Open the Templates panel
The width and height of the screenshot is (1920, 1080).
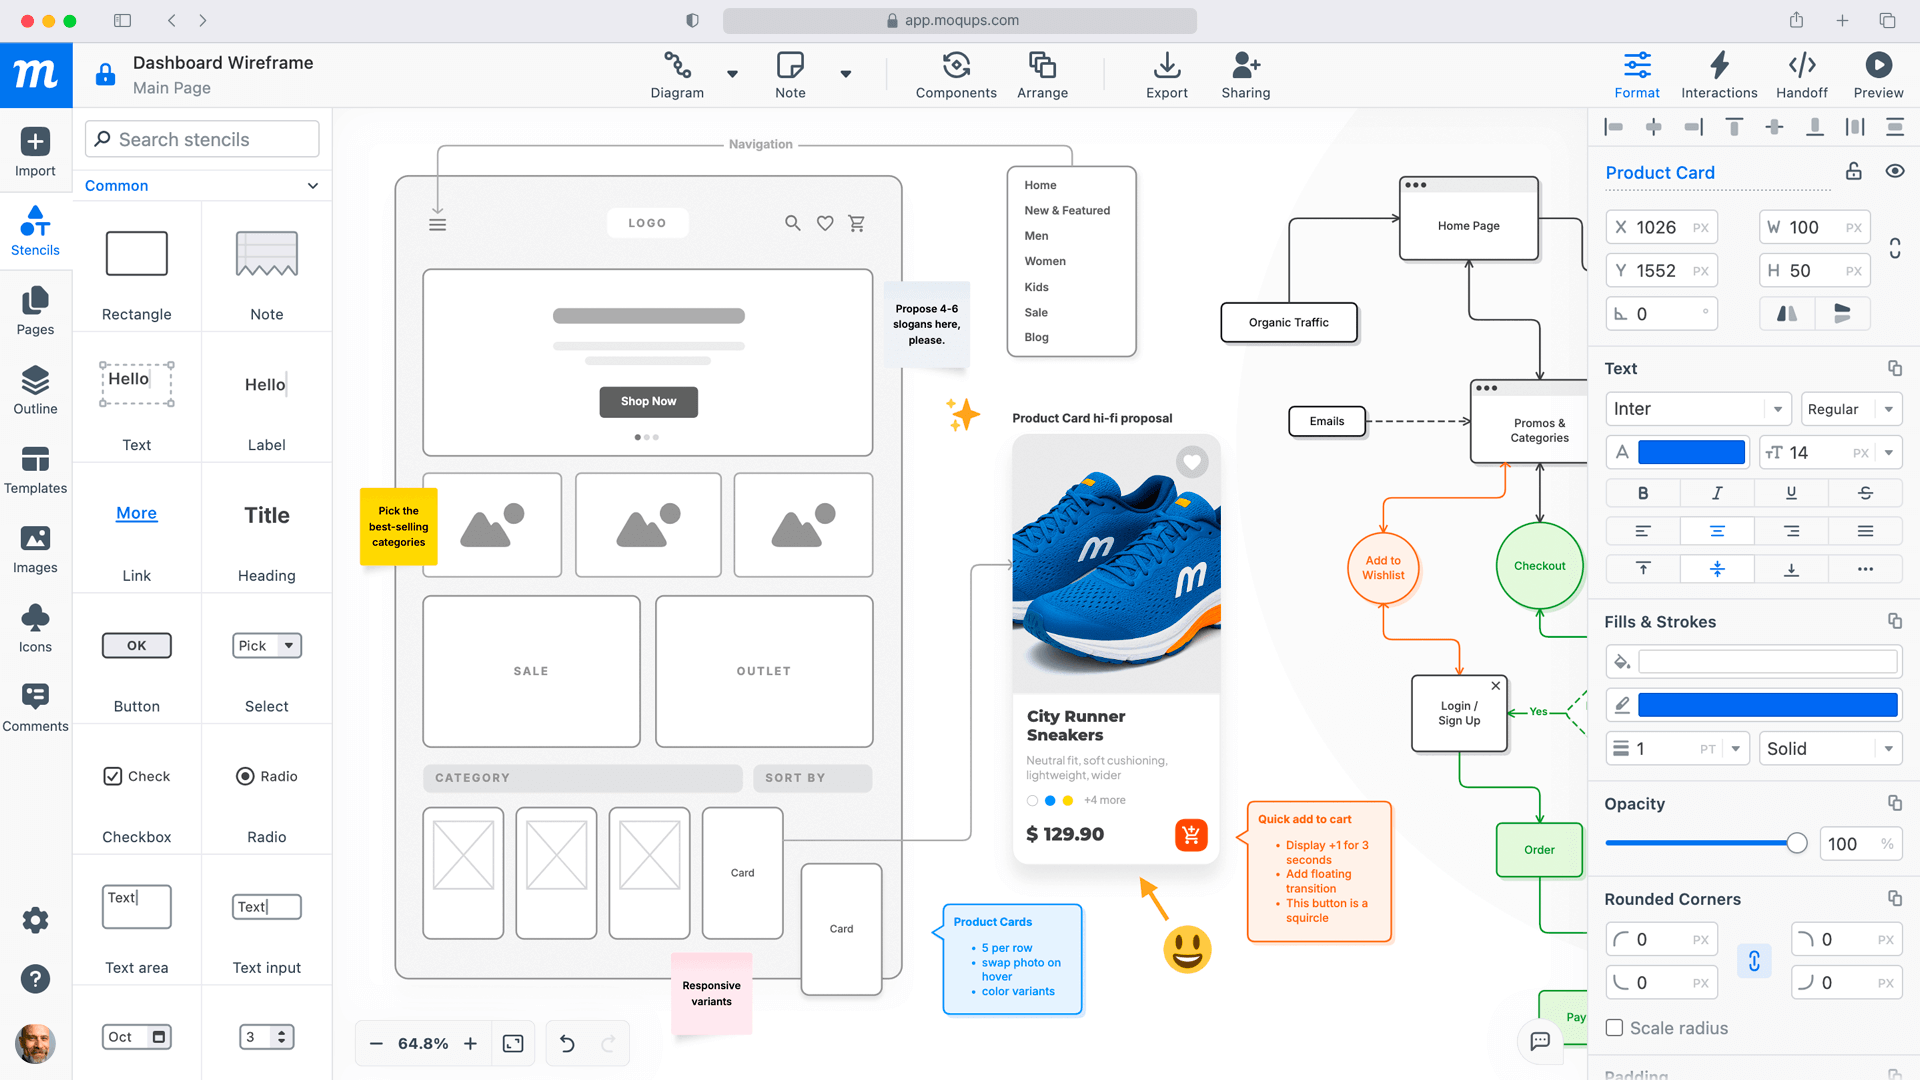pyautogui.click(x=35, y=468)
